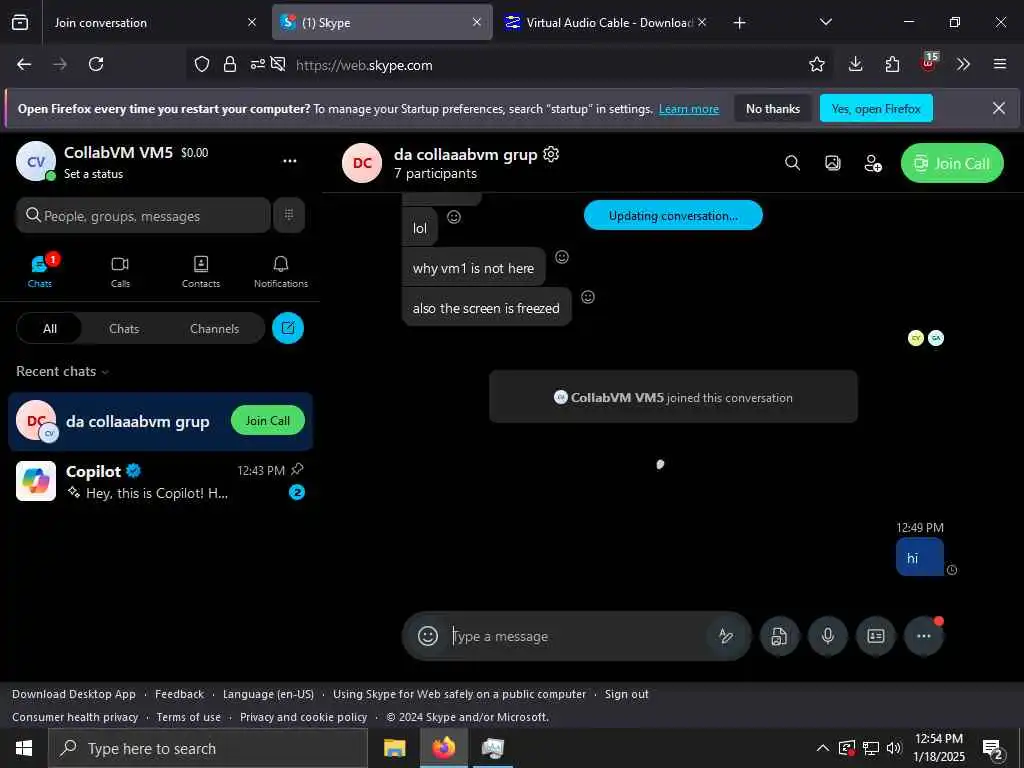Join Call from conversation header
This screenshot has height=768, width=1024.
[x=952, y=163]
